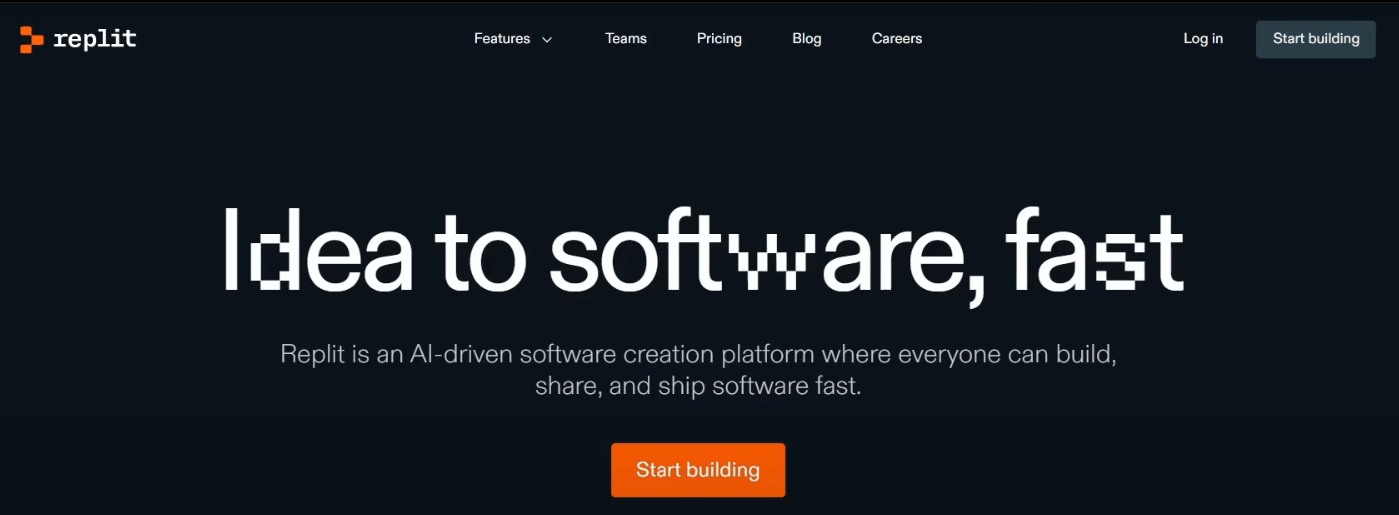1399x515 pixels.
Task: Visit the Blog link
Action: (x=807, y=39)
